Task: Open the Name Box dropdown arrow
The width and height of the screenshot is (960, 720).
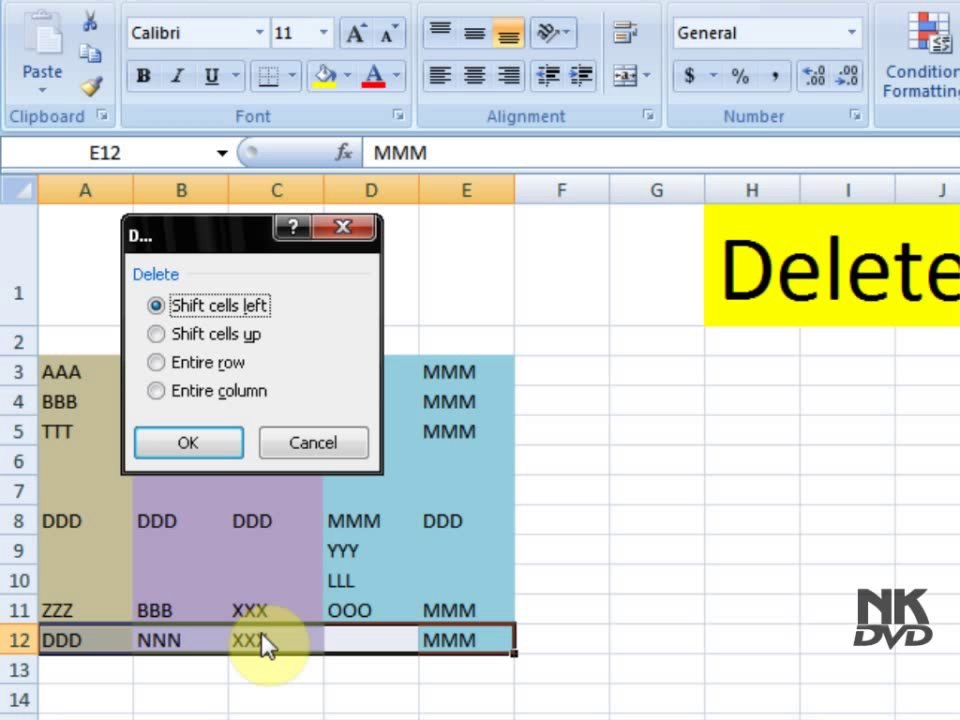Action: point(222,153)
